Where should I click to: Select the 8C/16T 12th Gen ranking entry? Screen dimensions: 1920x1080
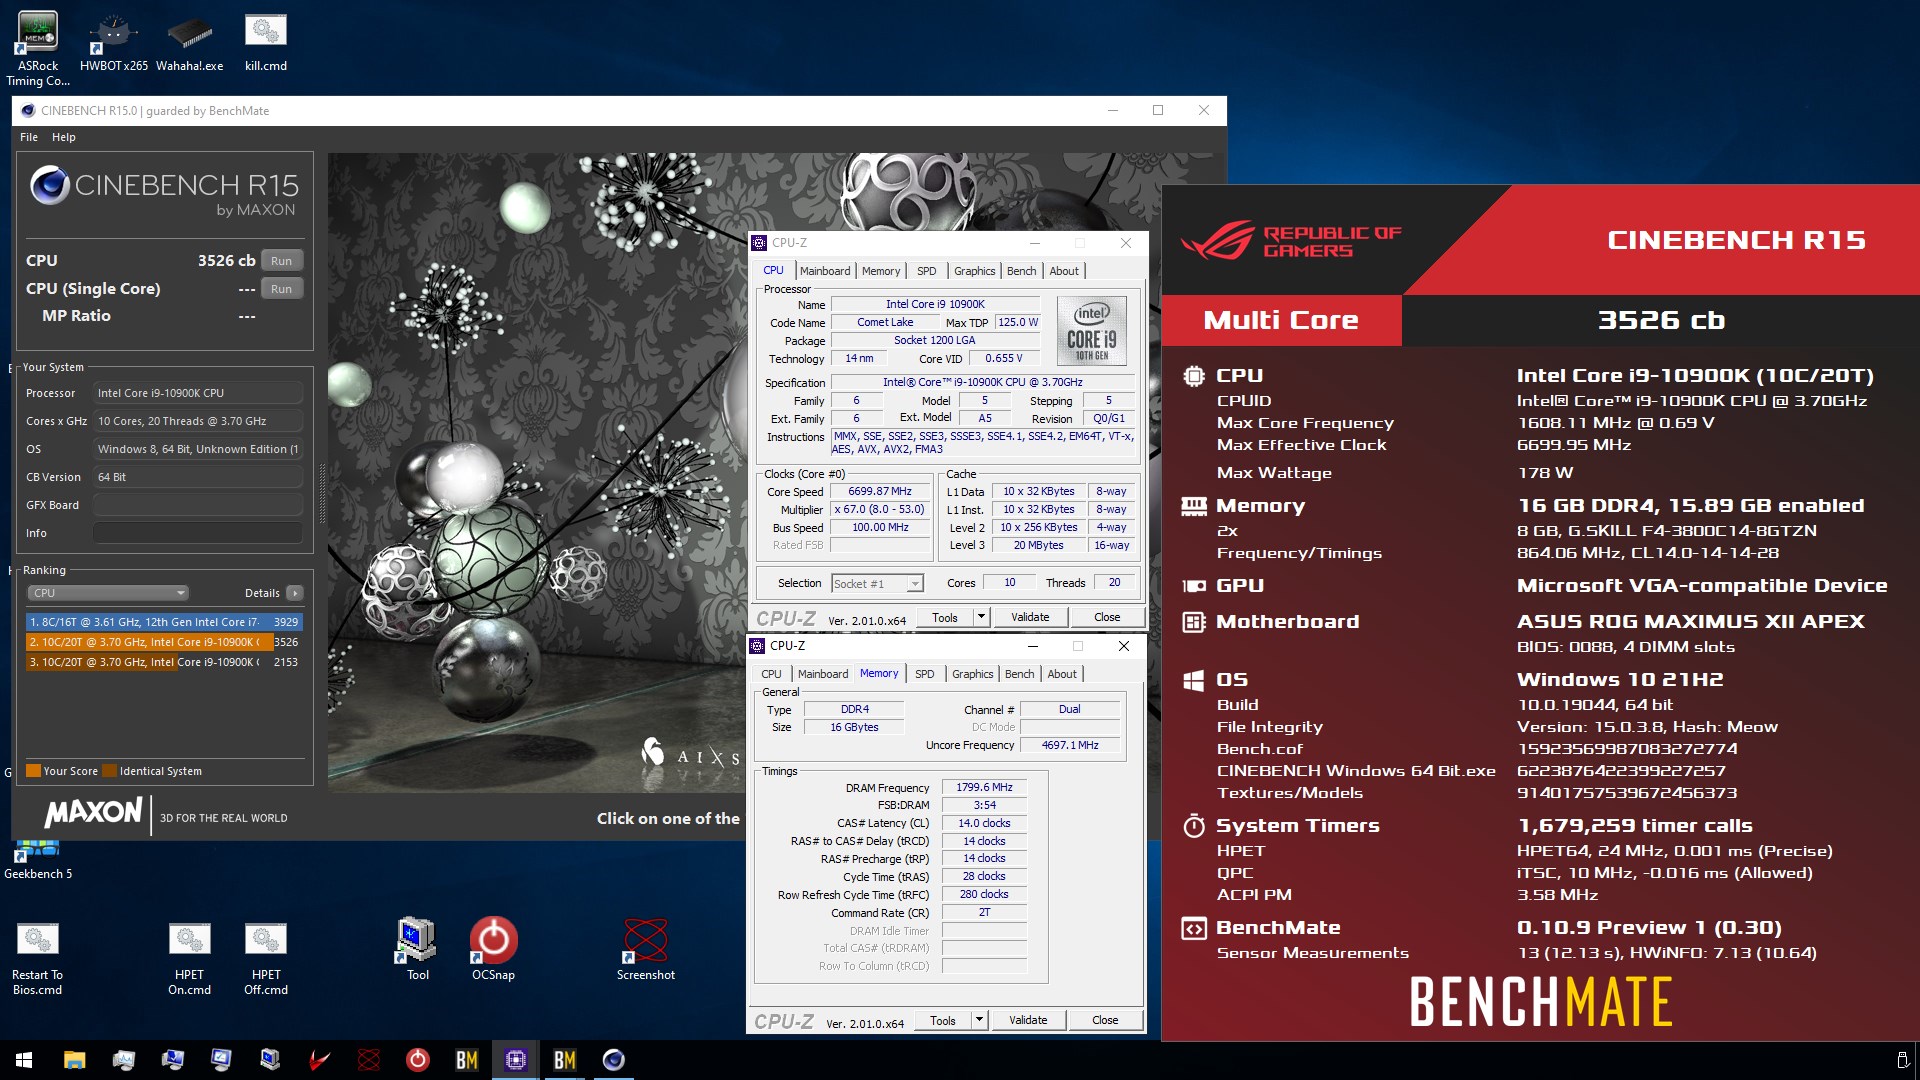click(x=164, y=622)
